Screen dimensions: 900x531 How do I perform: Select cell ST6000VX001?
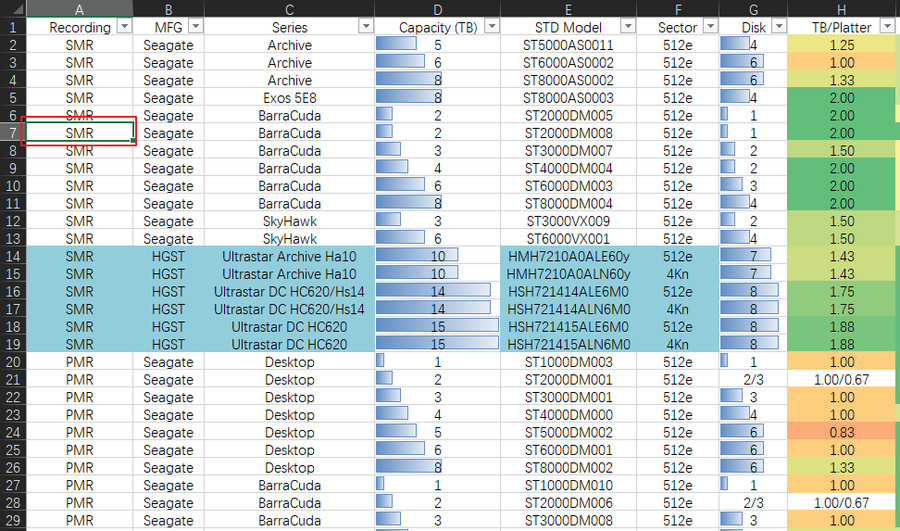click(x=568, y=238)
